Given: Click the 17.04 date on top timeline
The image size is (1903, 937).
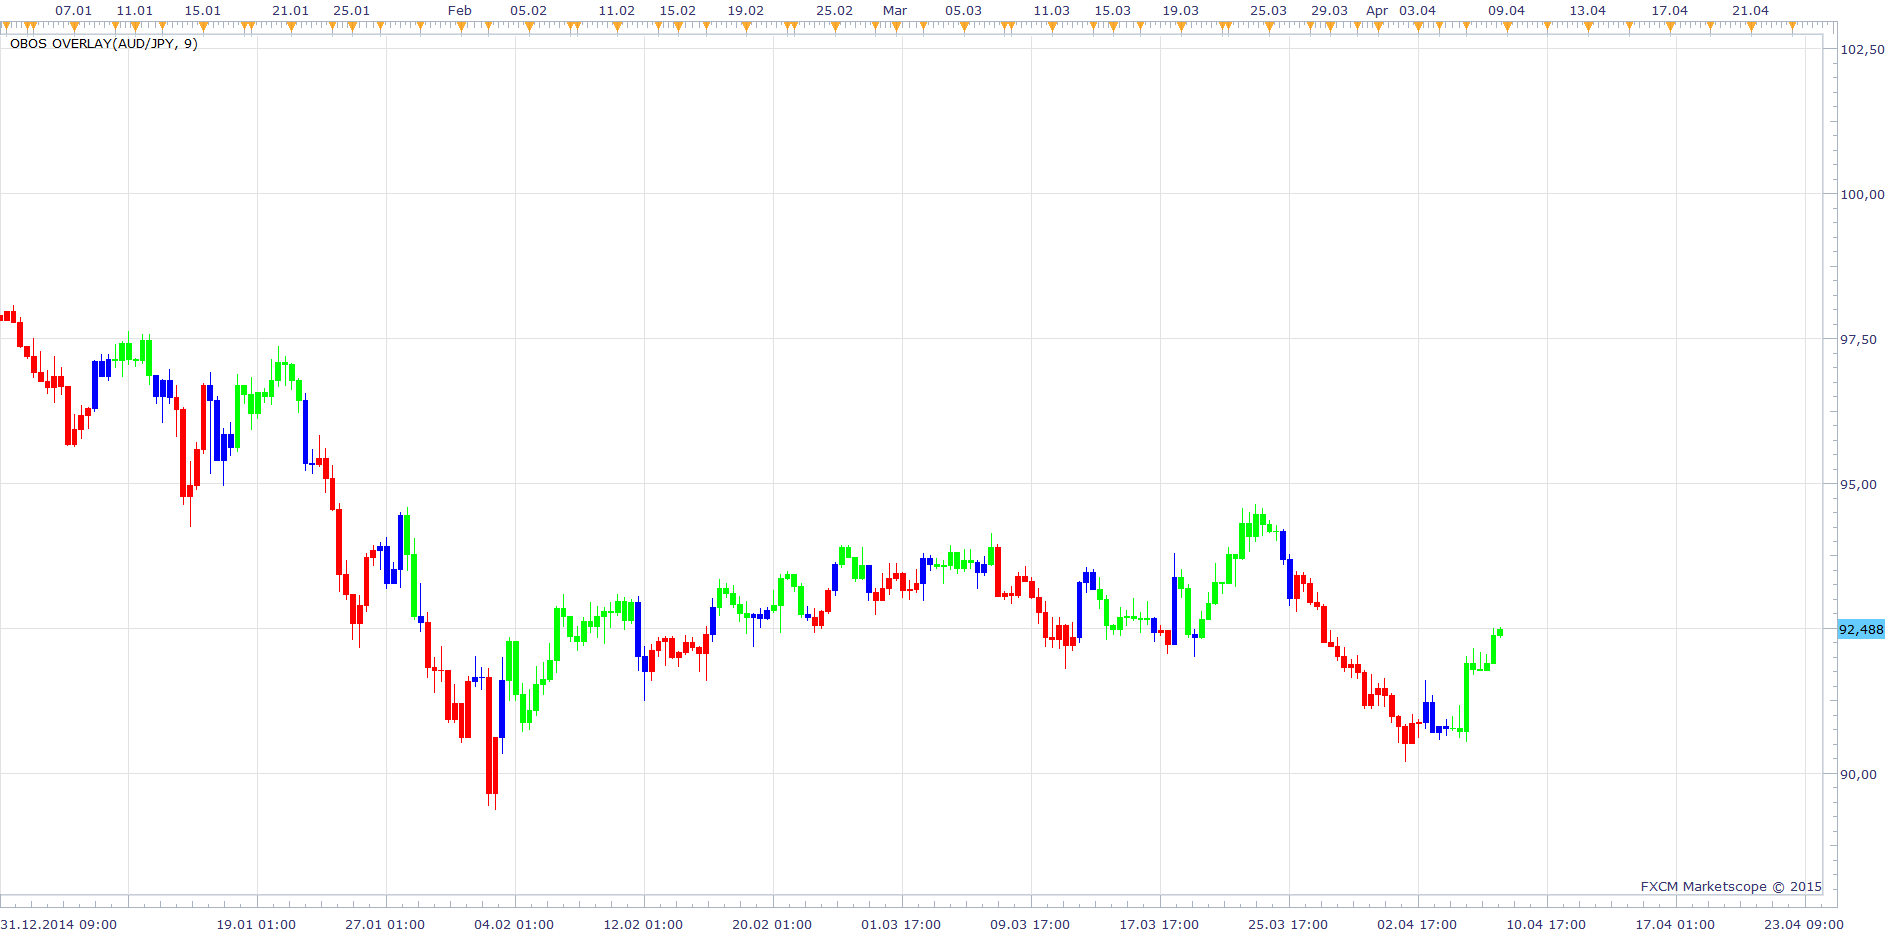Looking at the screenshot, I should click(x=1670, y=10).
